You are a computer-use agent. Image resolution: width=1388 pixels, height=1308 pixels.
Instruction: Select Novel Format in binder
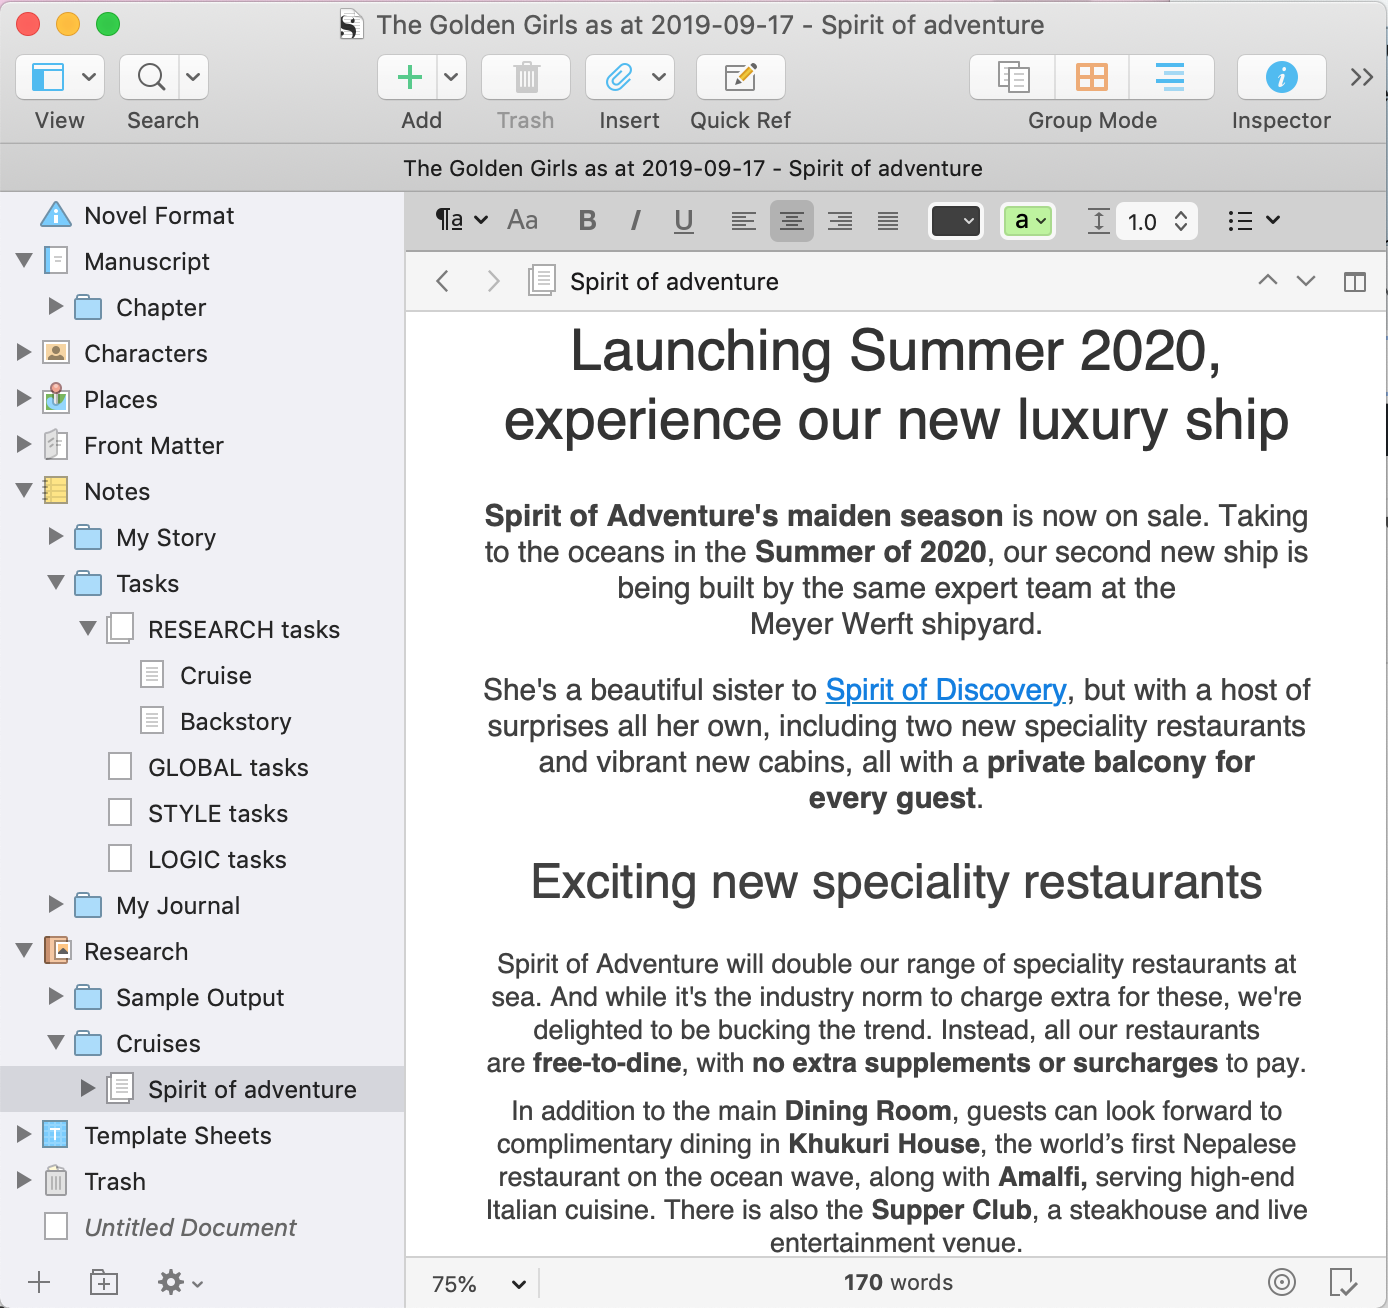[159, 216]
